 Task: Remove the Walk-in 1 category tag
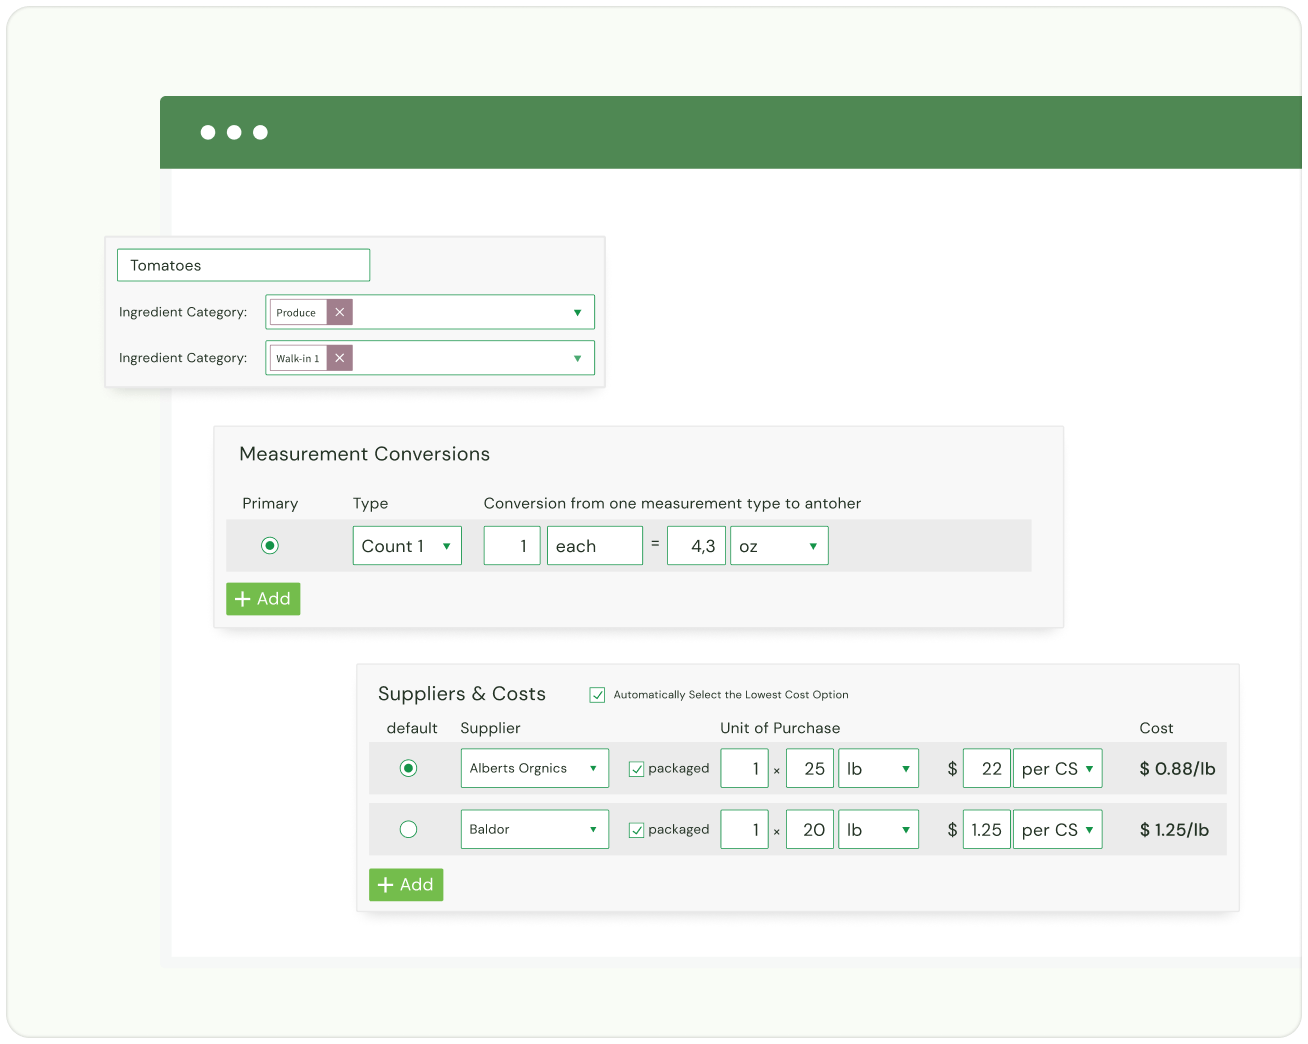pos(339,357)
